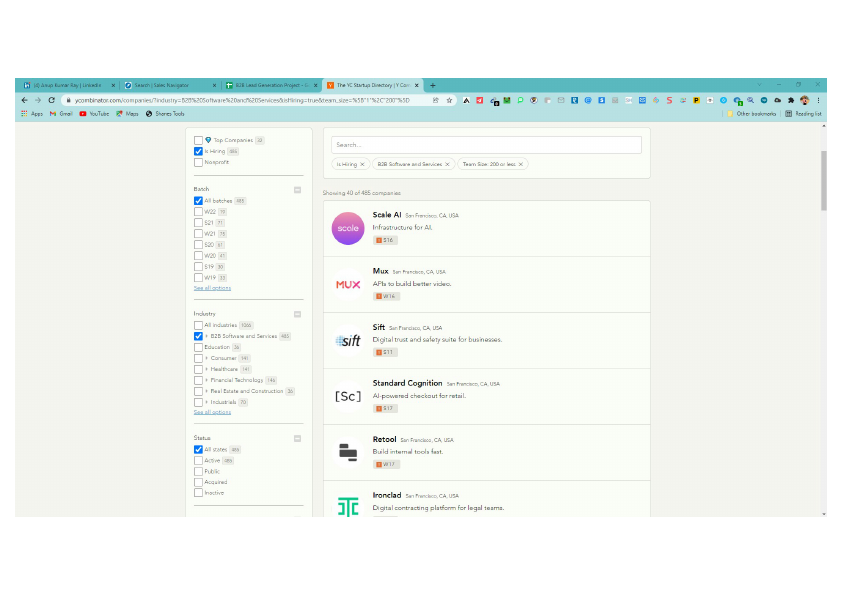Select the YC Startup Directory tab
This screenshot has height=595, width=842.
[373, 85]
